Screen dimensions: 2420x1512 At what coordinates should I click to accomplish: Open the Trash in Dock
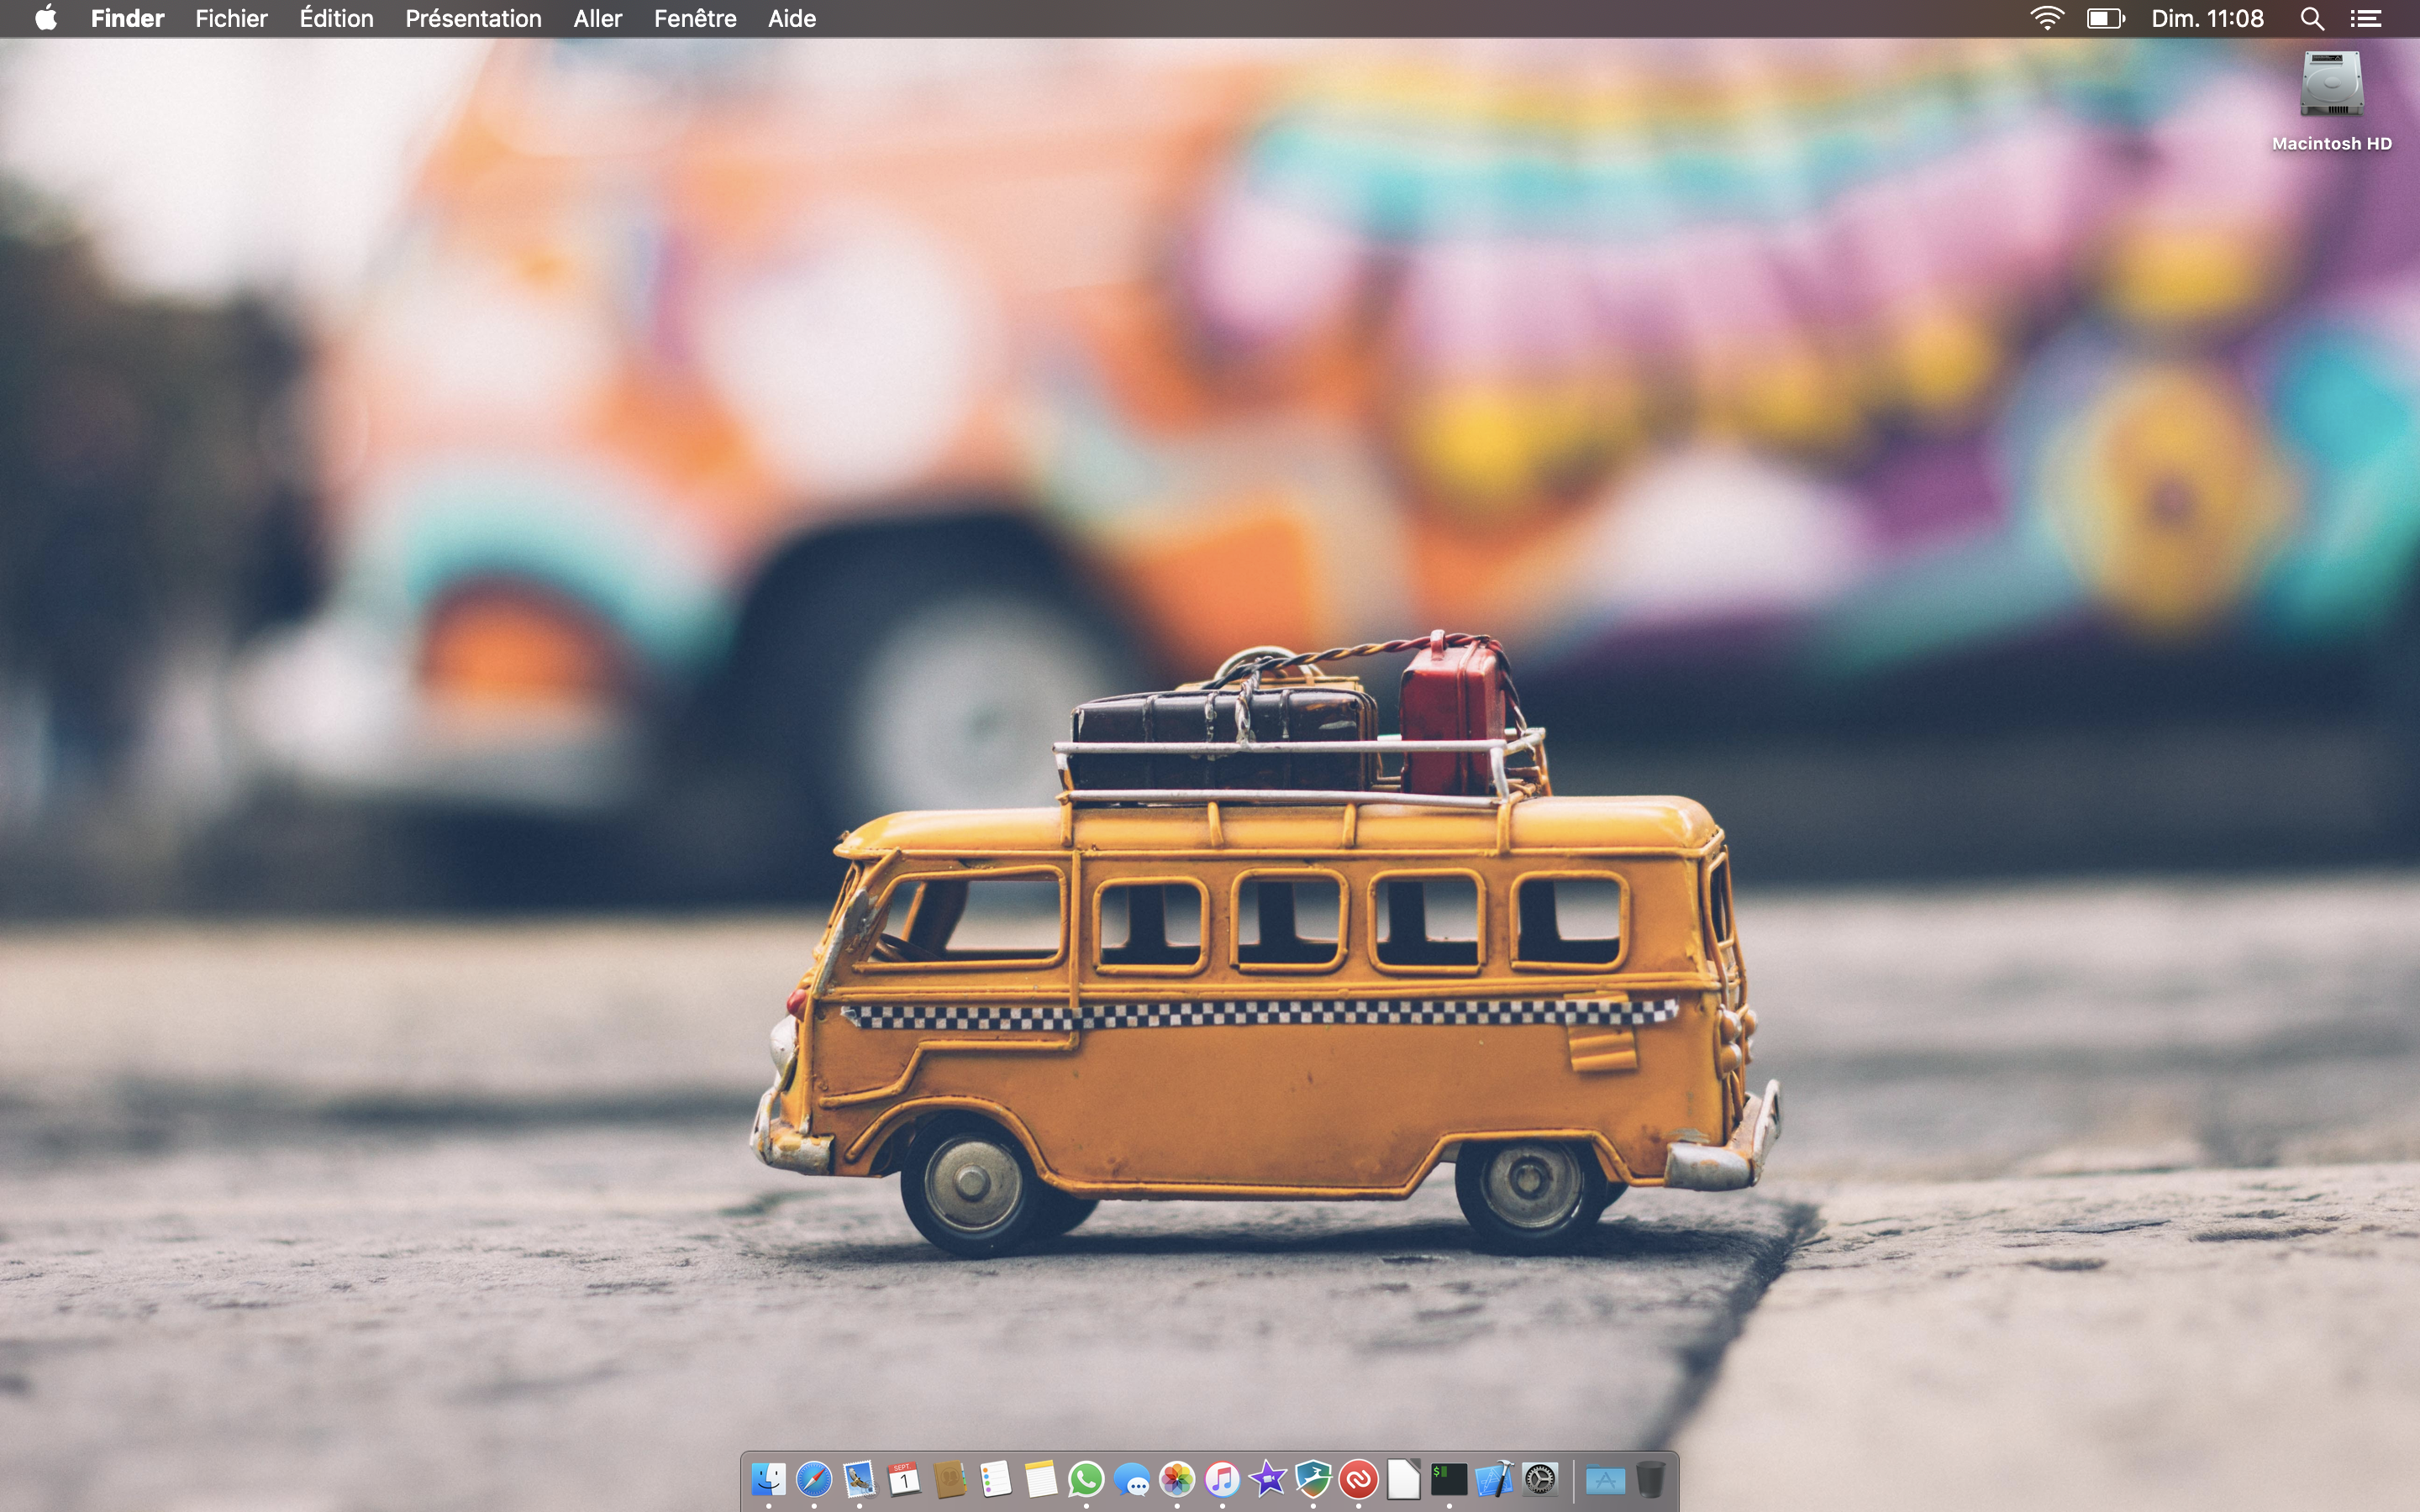tap(1651, 1479)
